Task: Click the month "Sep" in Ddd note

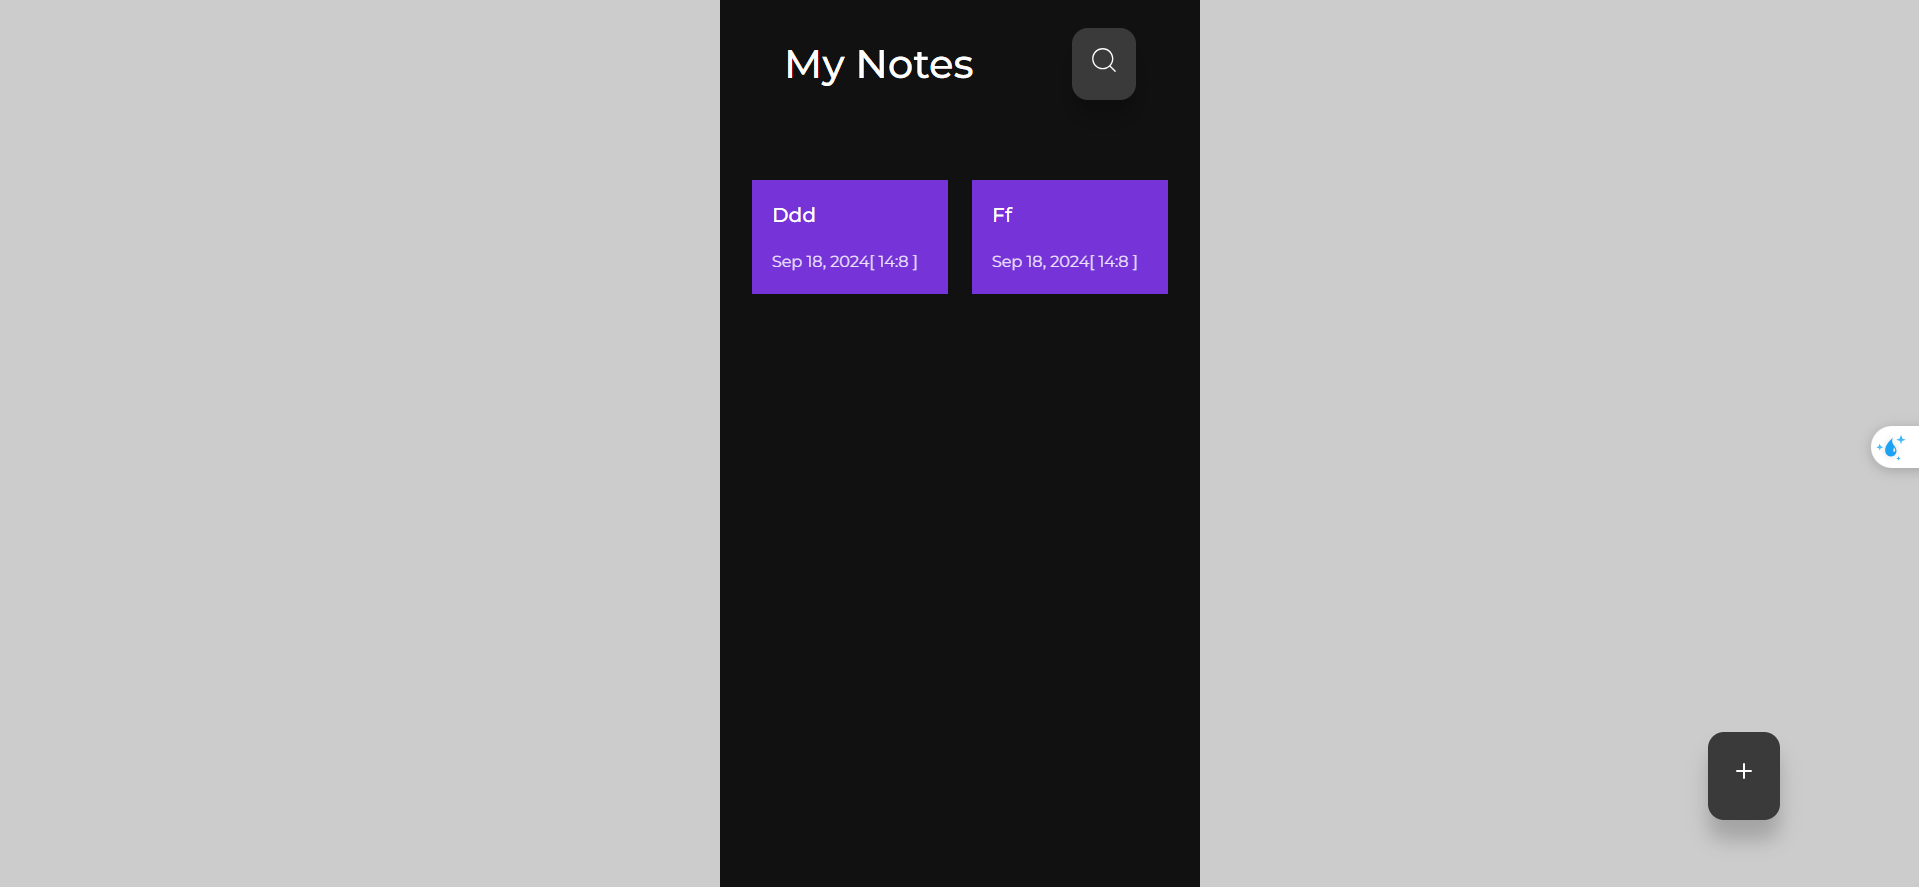Action: [x=786, y=262]
